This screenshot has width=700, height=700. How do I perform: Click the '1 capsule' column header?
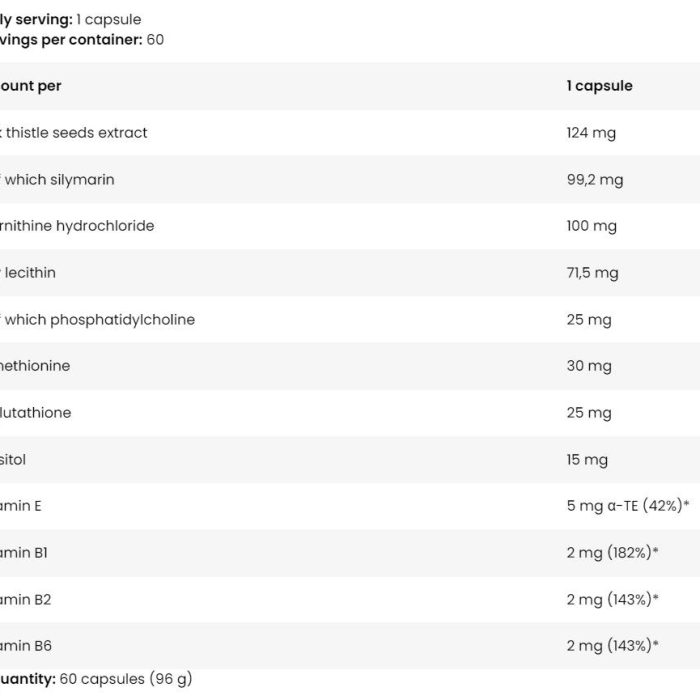click(599, 86)
